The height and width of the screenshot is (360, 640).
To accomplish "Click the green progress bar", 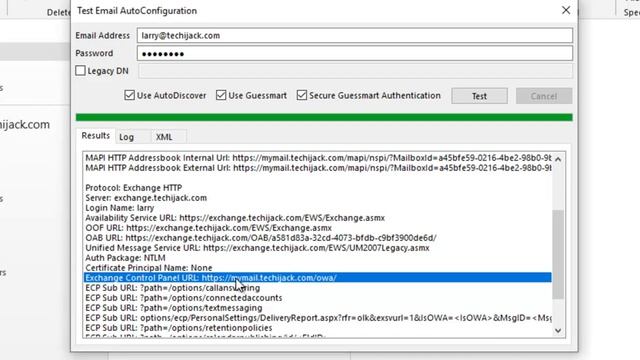I will coord(324,118).
